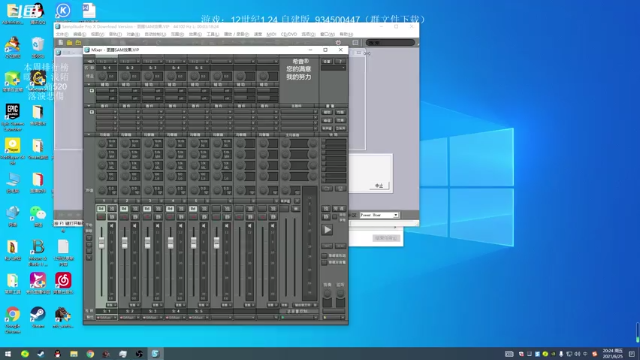Toggle the red record-arm button on channel 1

(101, 217)
